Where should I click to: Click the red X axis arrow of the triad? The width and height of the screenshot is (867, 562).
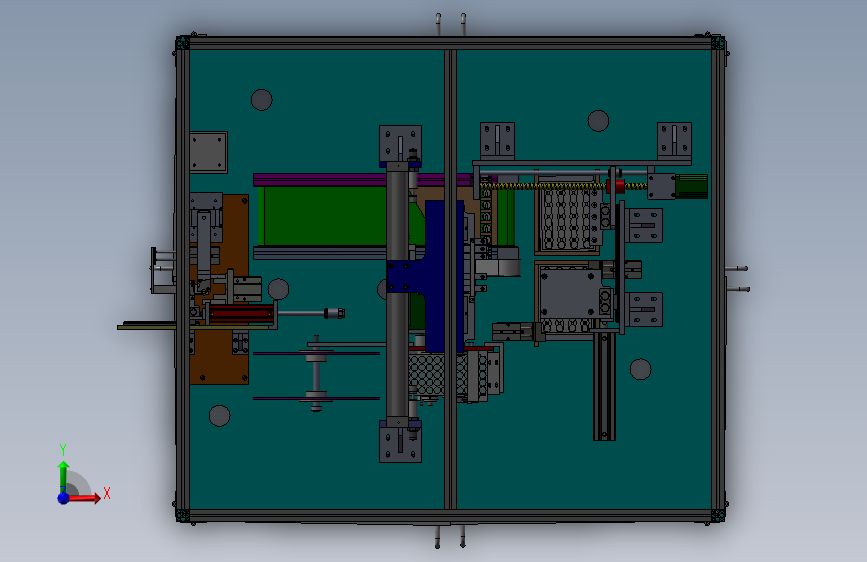click(x=84, y=498)
